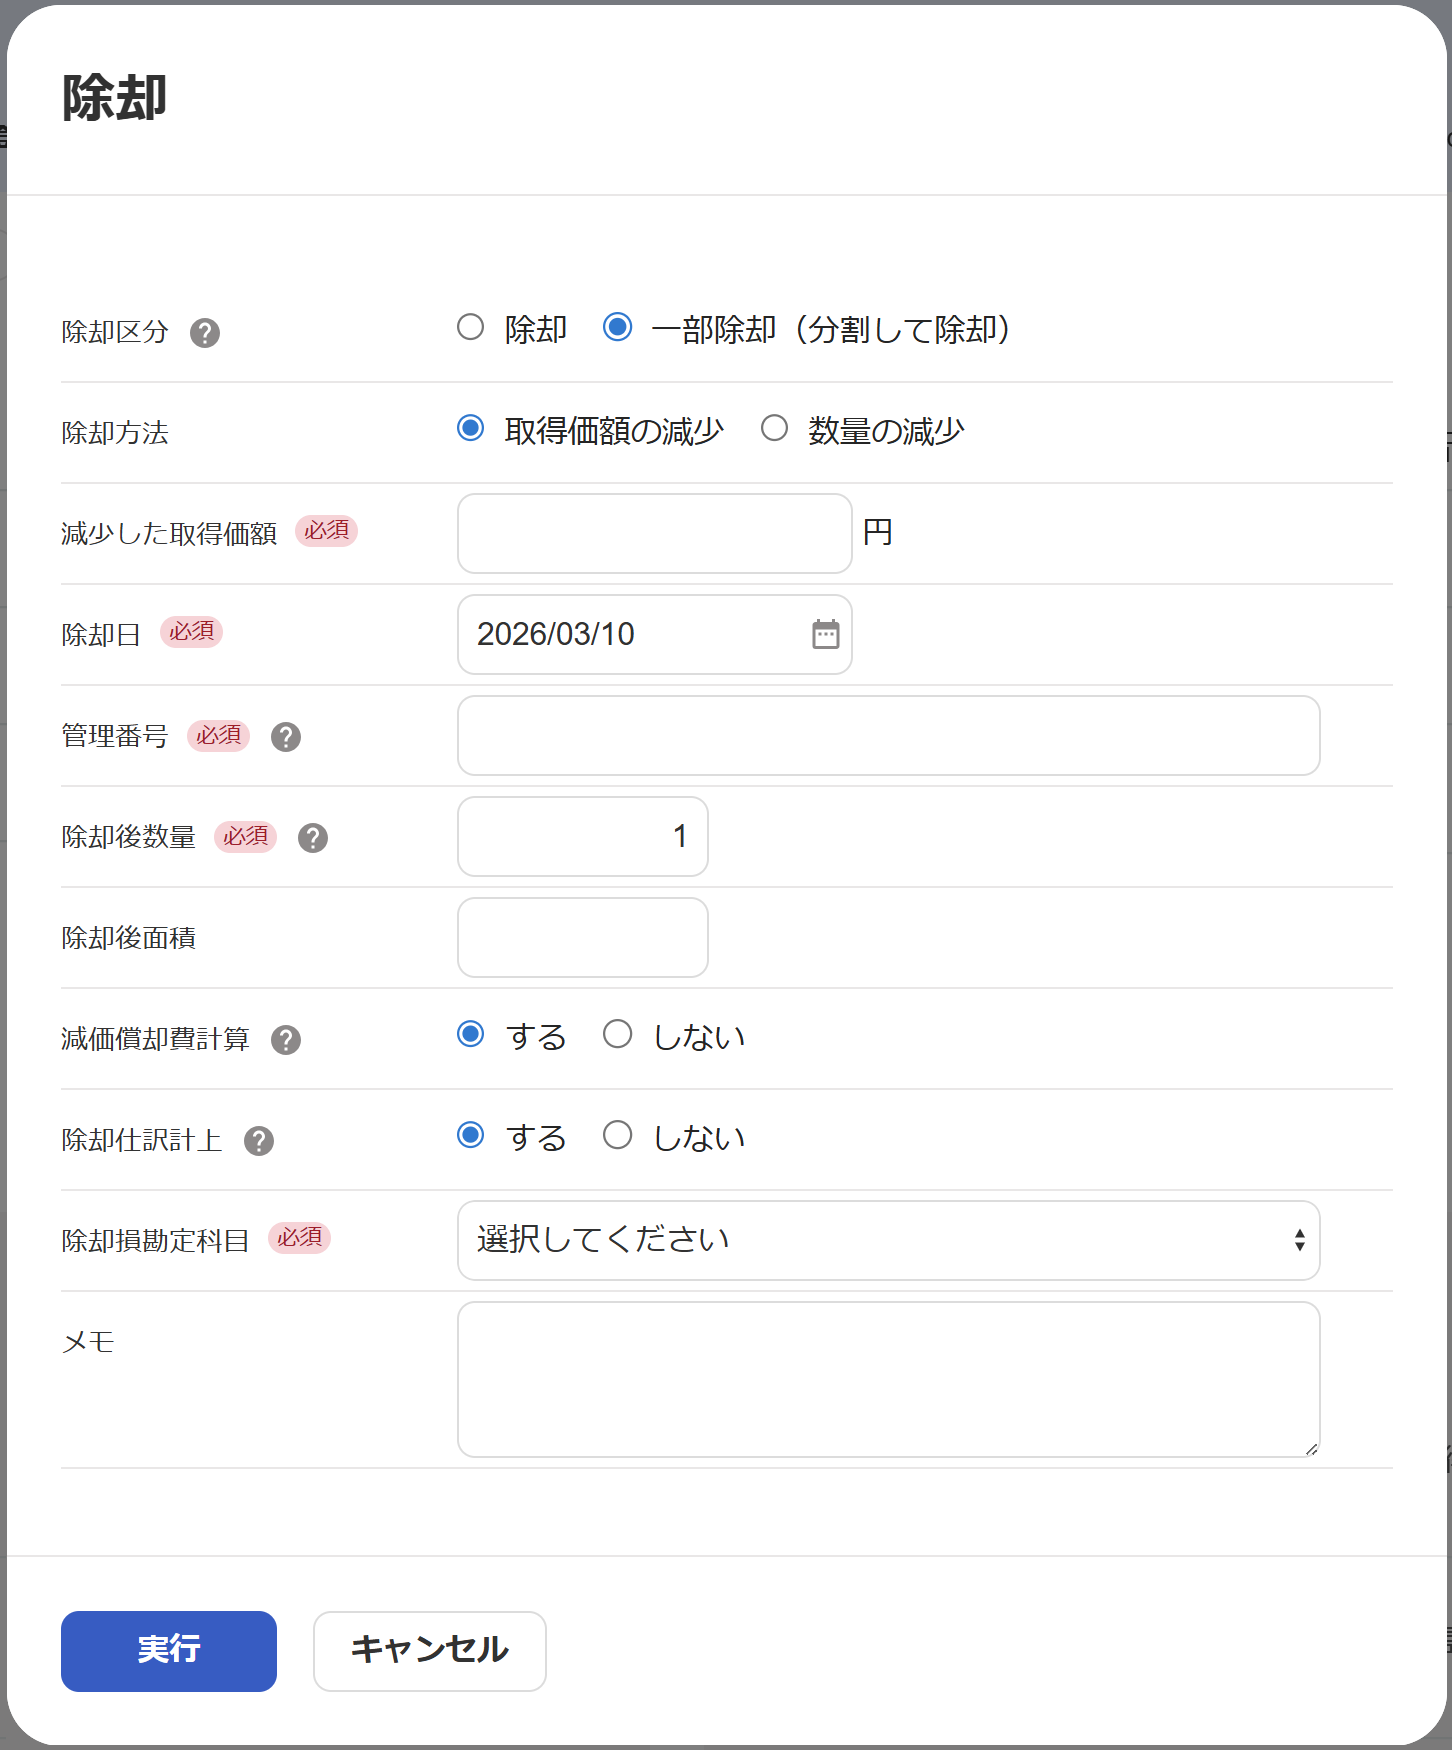
Task: Click the blue 実行 button
Action: 169,1651
